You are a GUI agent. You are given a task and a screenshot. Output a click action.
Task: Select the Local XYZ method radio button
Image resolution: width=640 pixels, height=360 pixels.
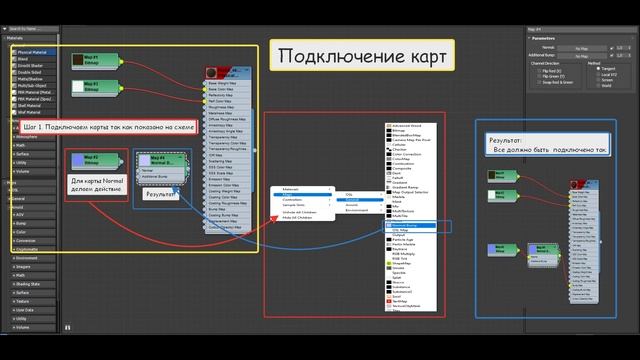tap(598, 75)
